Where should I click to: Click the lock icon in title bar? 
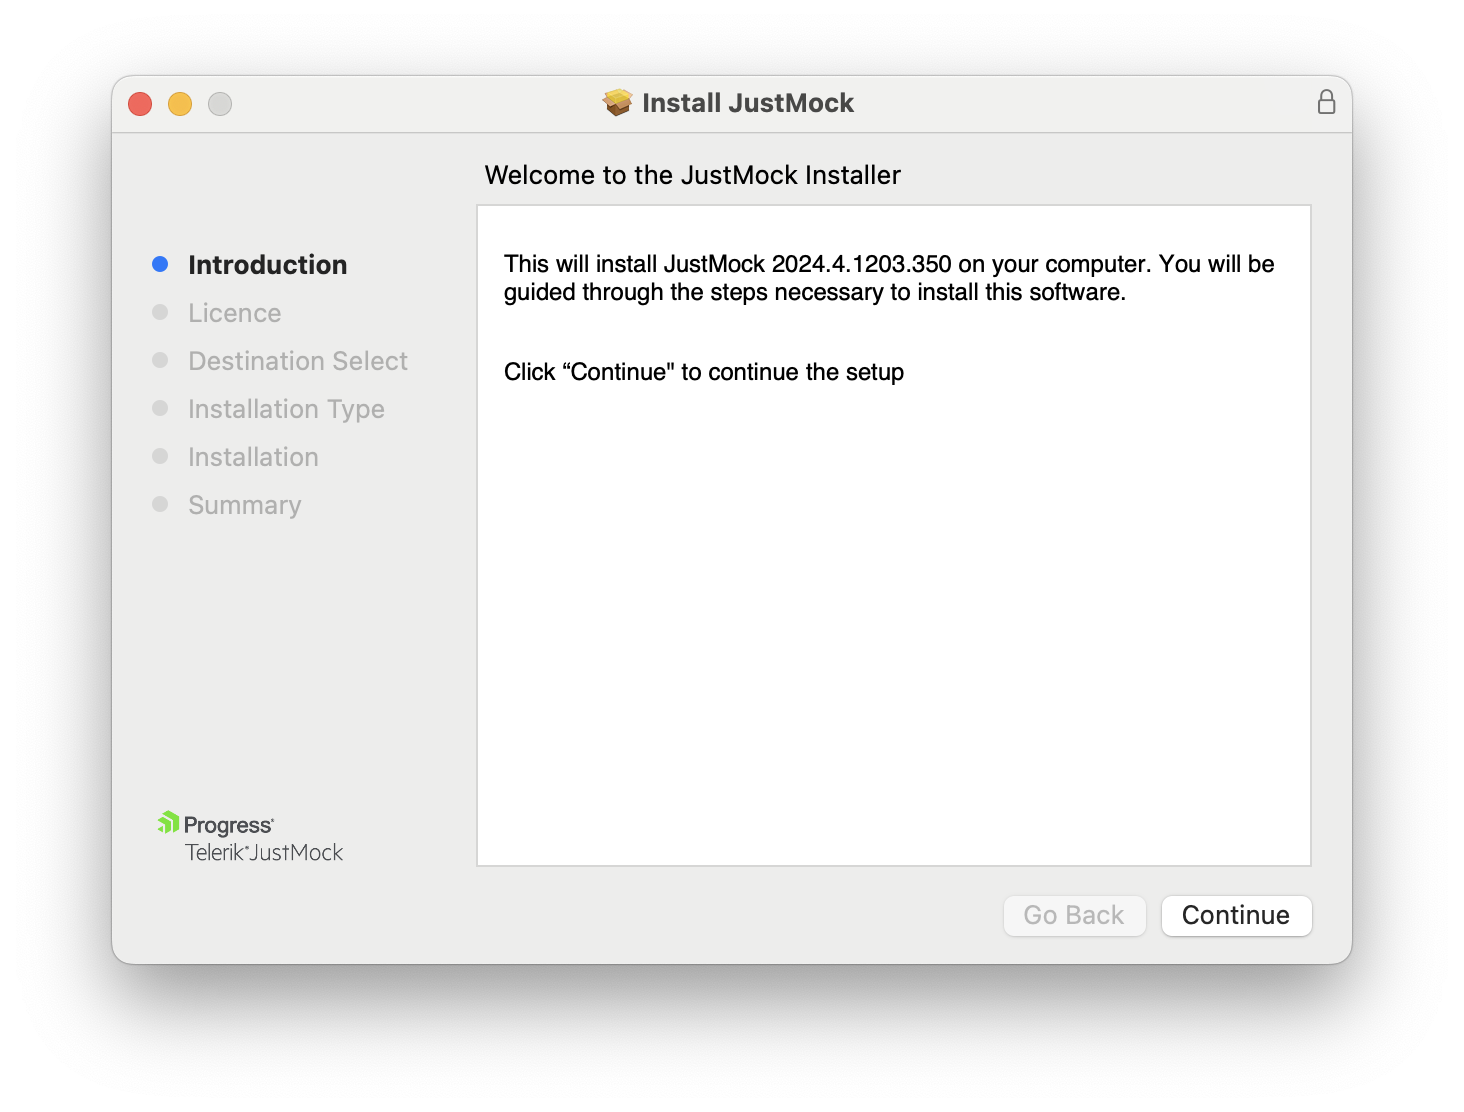pos(1326,102)
